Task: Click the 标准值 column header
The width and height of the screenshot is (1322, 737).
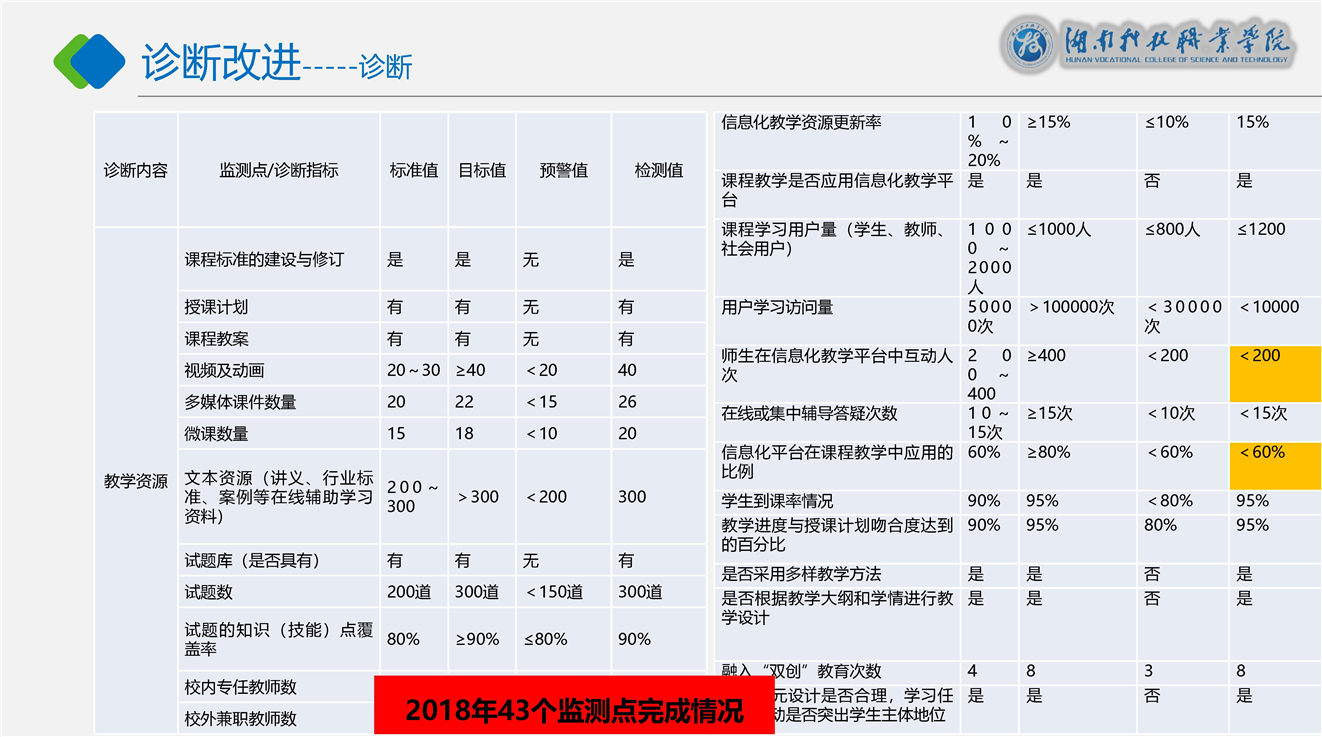Action: 413,170
